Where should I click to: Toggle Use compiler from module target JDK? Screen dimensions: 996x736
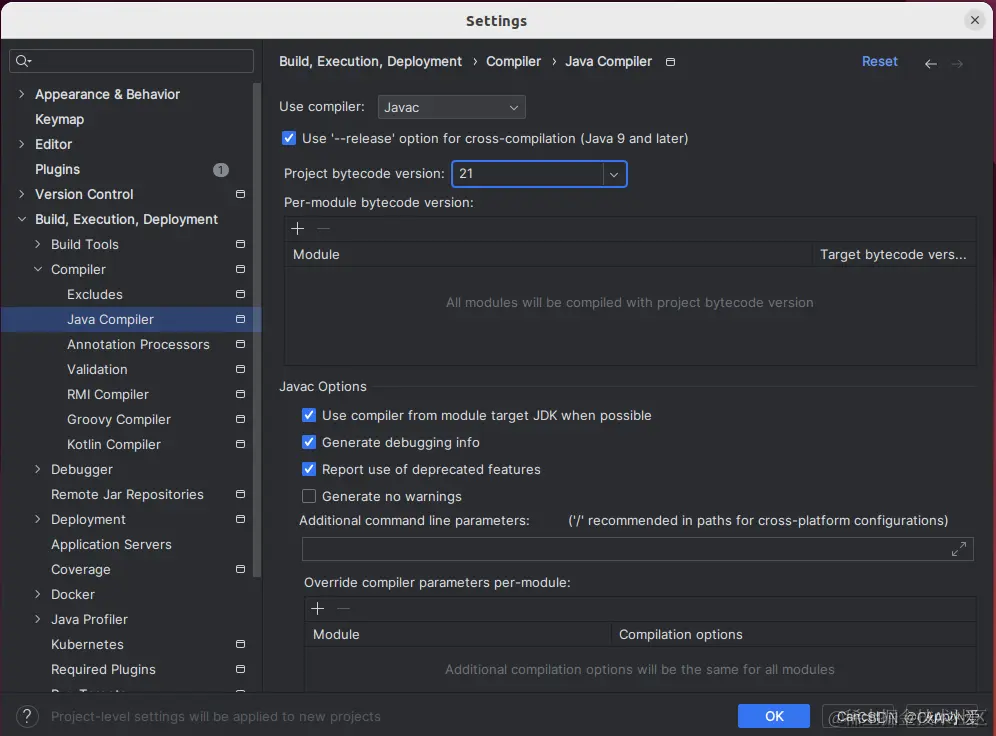click(309, 415)
